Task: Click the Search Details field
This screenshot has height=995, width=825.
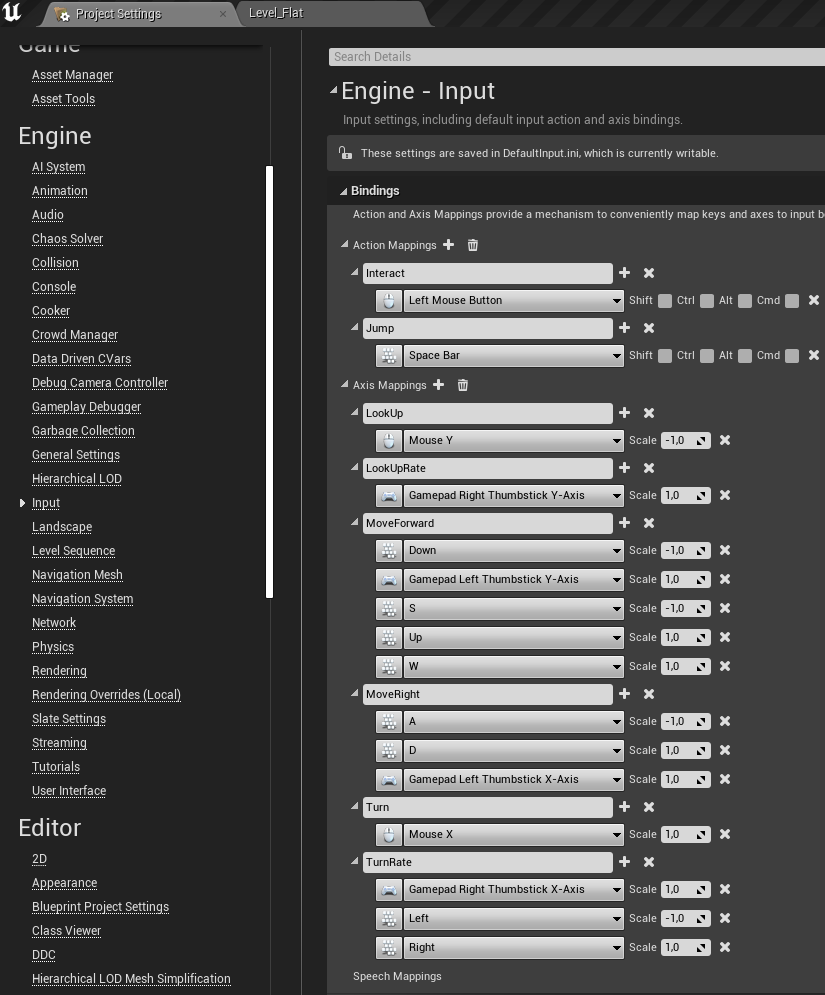Action: (x=575, y=57)
